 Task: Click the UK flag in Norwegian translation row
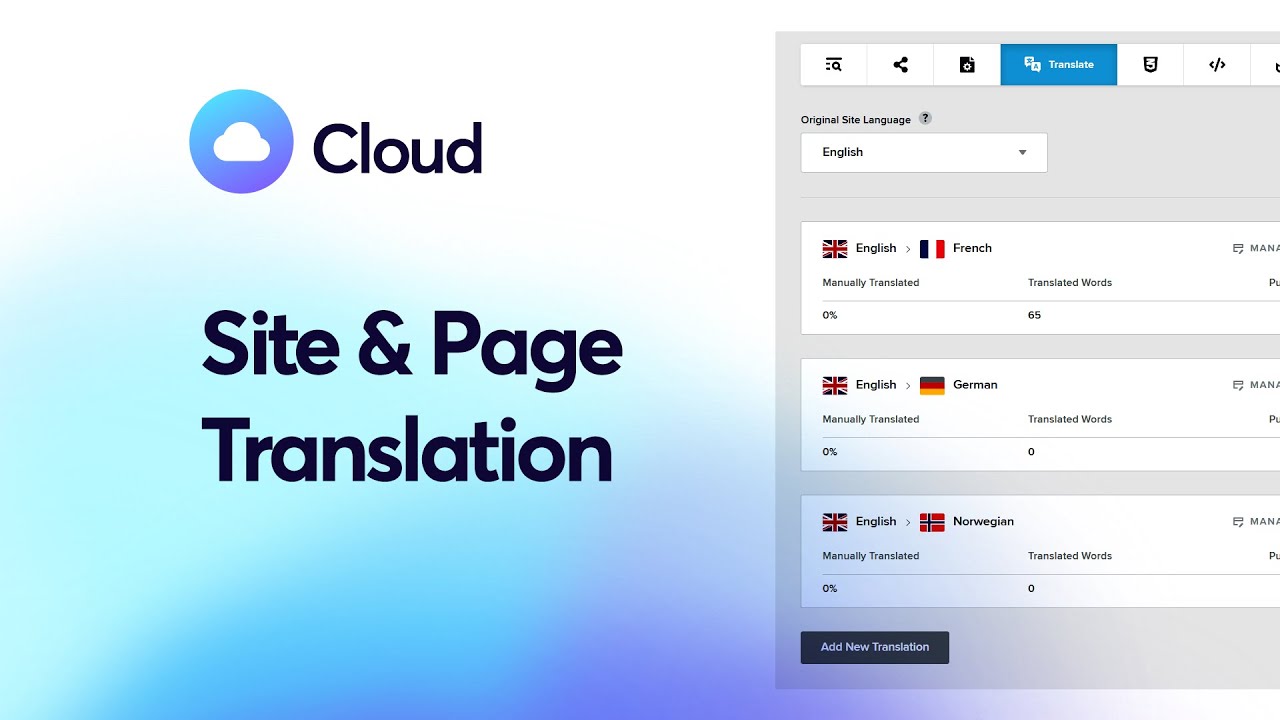pos(835,522)
